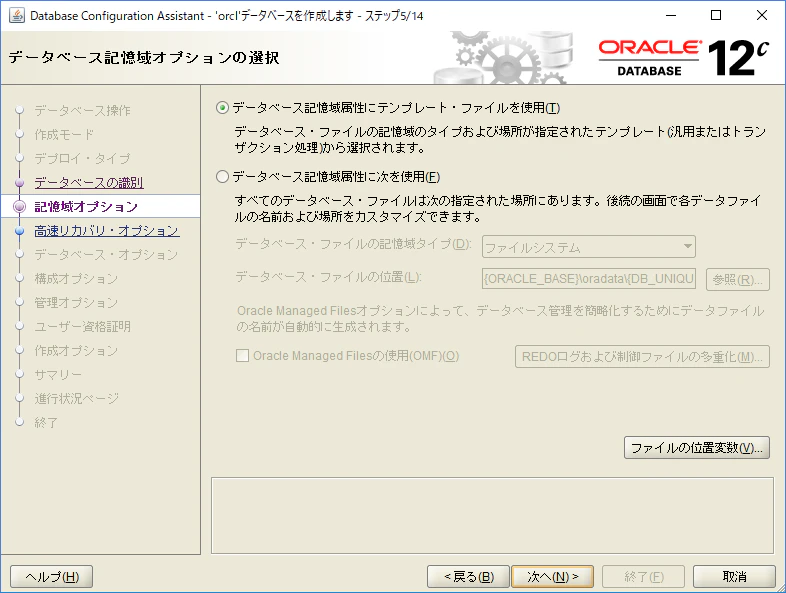Viewport: 786px width, 593px height.
Task: Click the 'データベース記憶域オプションの選択' heading
Action: coord(144,58)
